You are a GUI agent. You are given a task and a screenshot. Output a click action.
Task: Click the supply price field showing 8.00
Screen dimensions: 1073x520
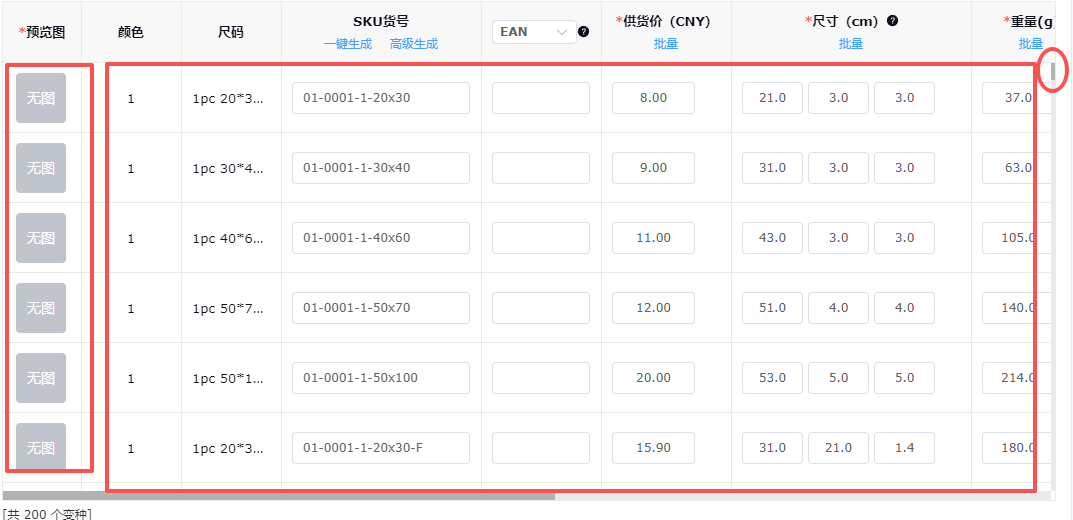point(654,98)
